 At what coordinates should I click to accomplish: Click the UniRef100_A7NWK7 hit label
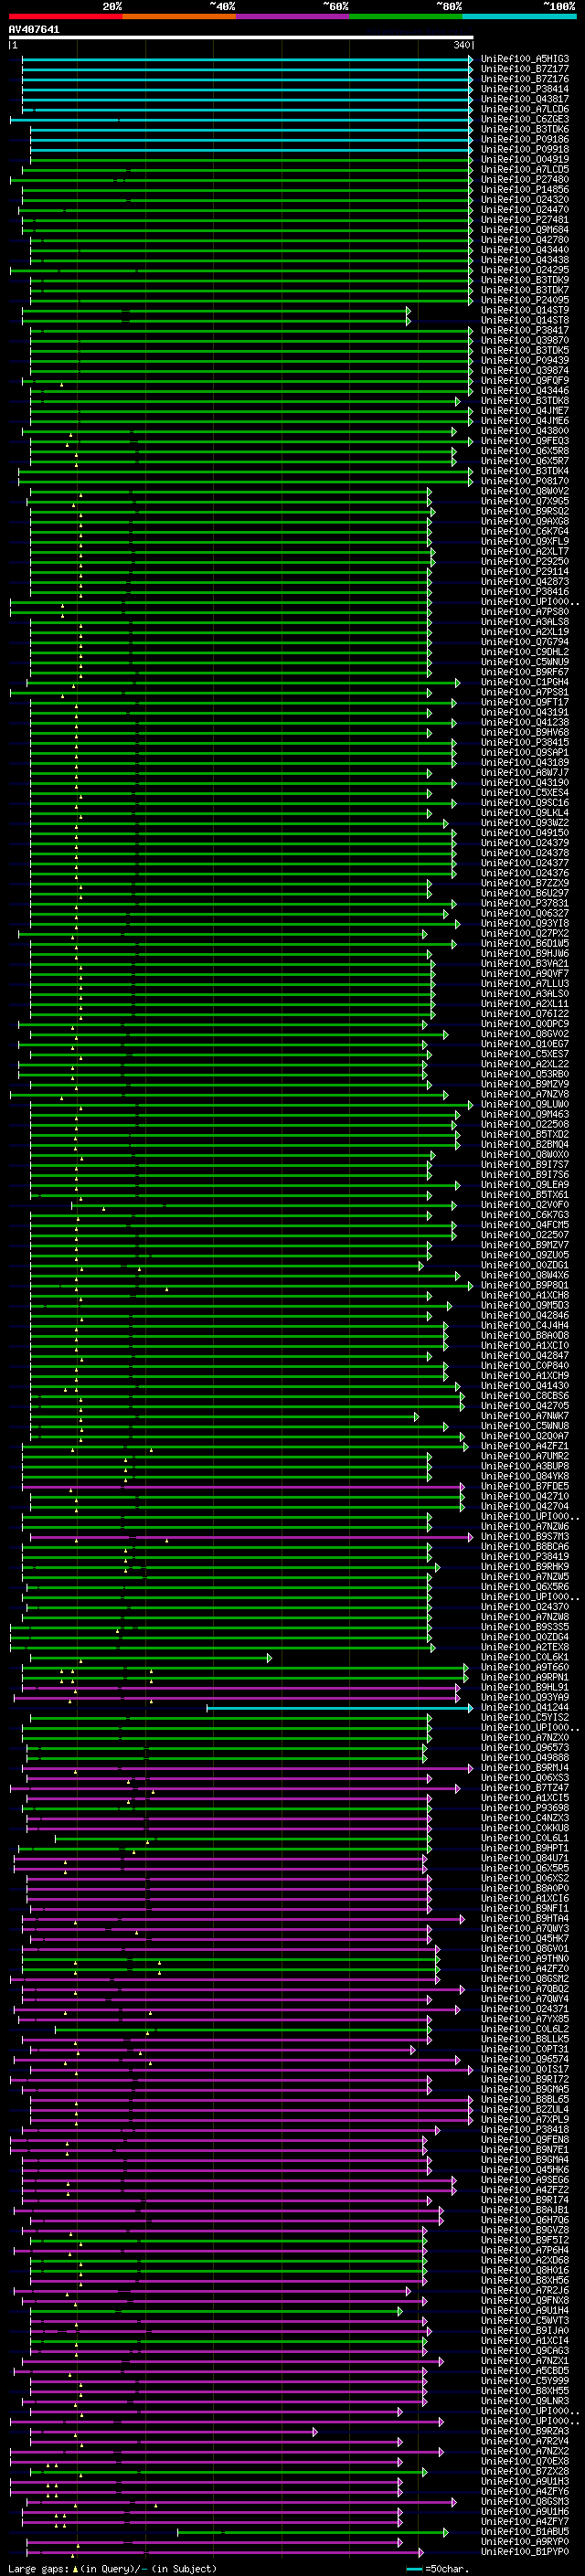pyautogui.click(x=525, y=1416)
